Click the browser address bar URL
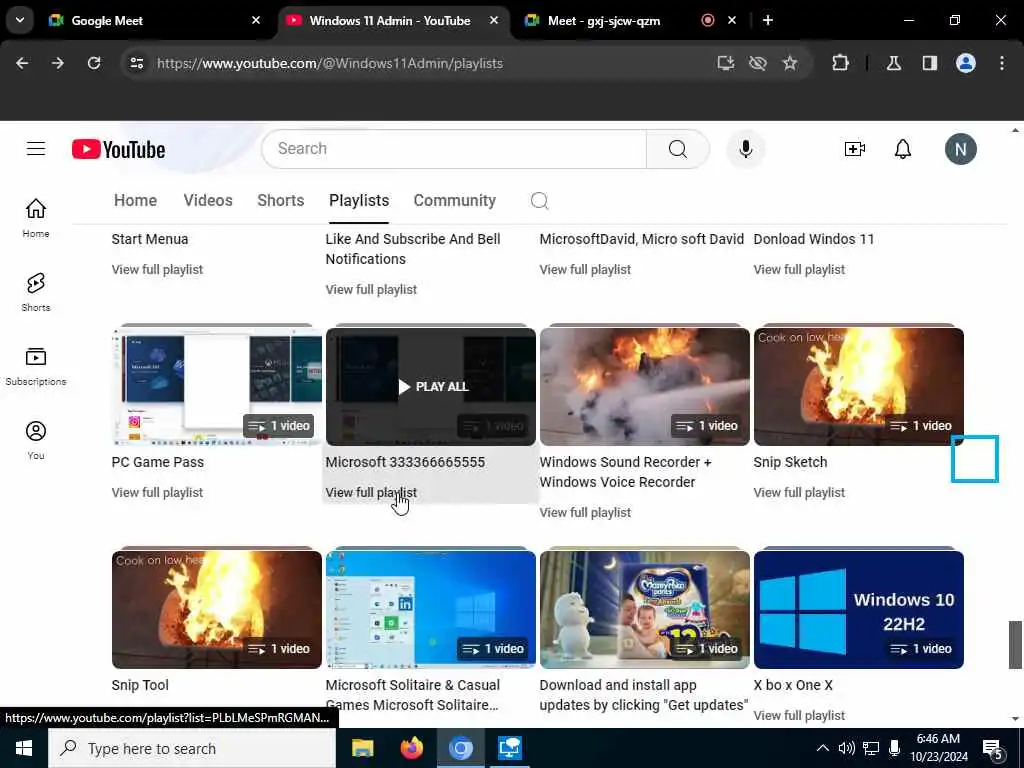The height and width of the screenshot is (768, 1024). (x=330, y=63)
